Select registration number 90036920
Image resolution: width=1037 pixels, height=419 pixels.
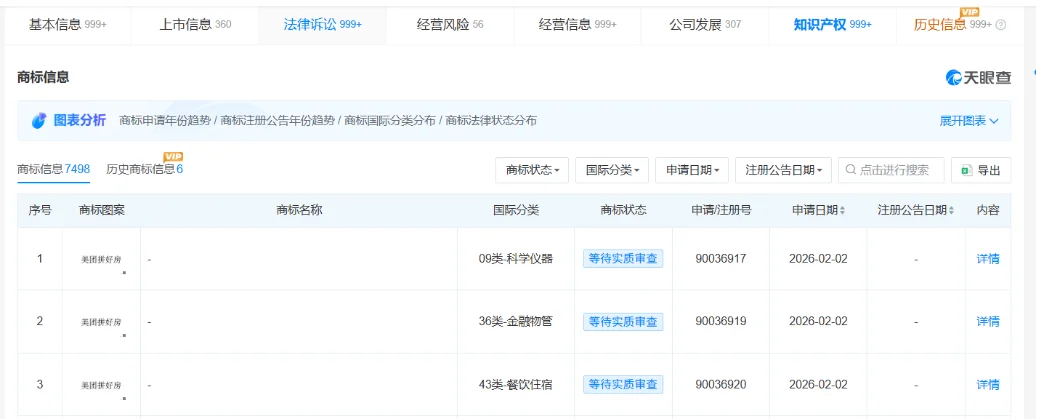tap(721, 385)
